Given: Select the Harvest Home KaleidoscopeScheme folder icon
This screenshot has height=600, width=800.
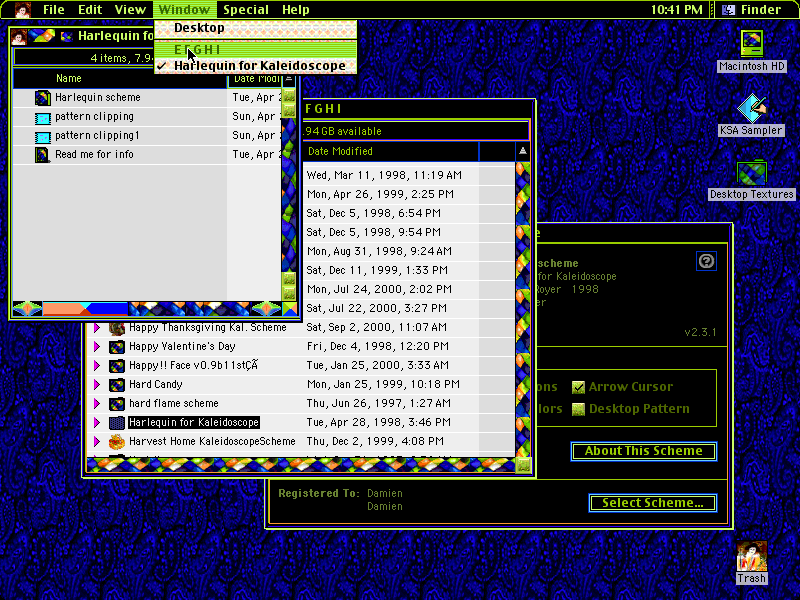Looking at the screenshot, I should [x=117, y=442].
